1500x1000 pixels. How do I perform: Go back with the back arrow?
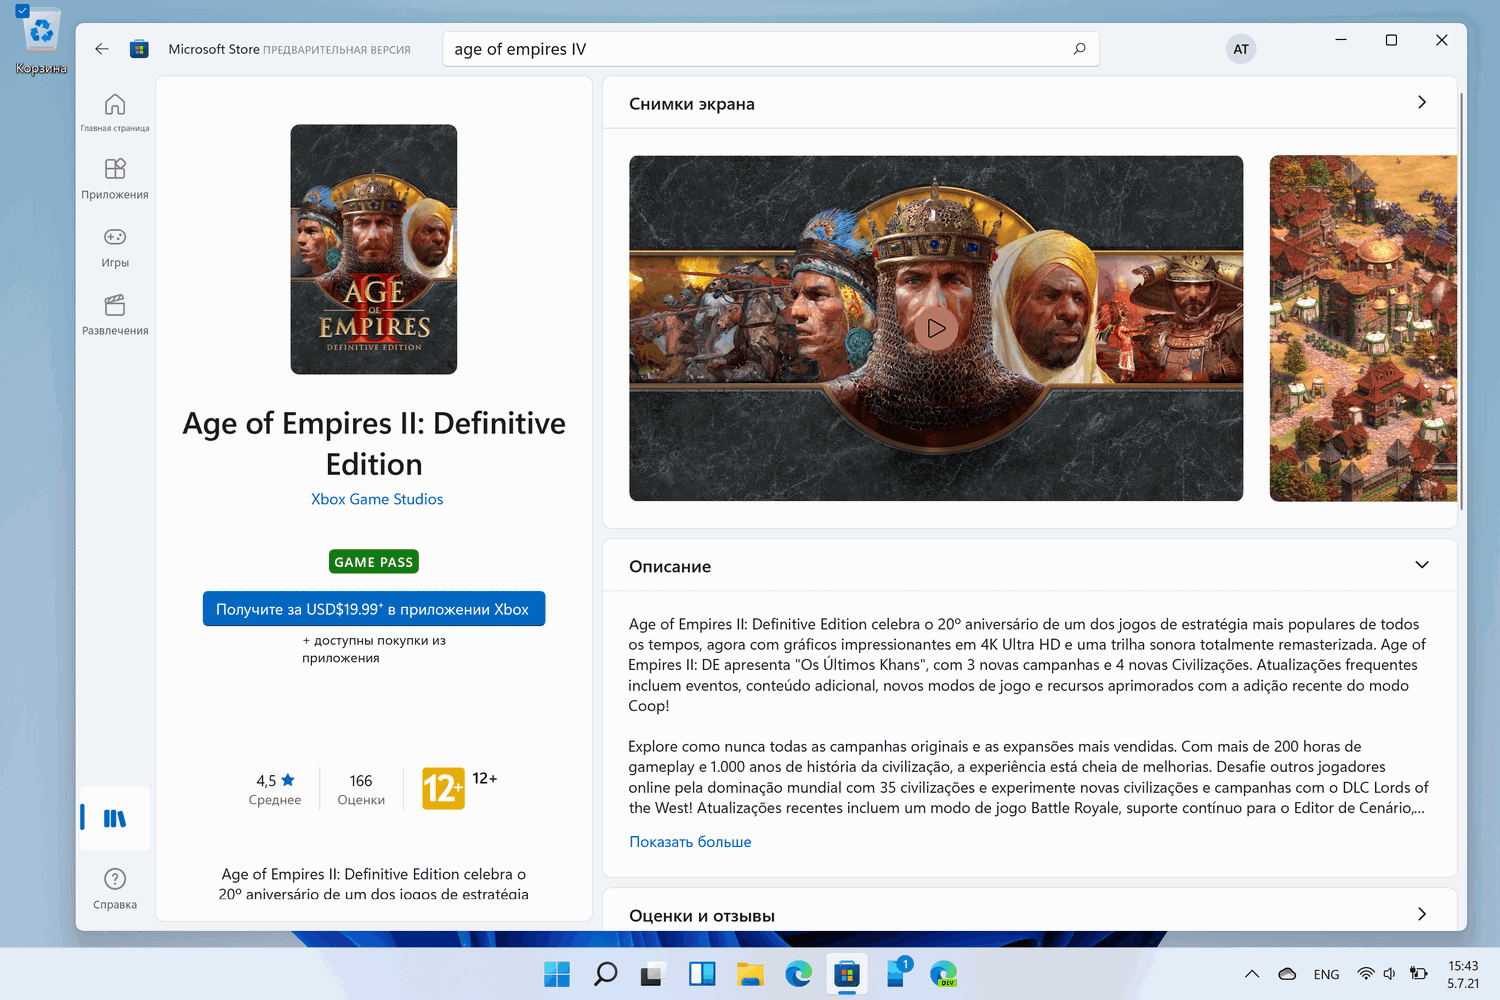[102, 49]
